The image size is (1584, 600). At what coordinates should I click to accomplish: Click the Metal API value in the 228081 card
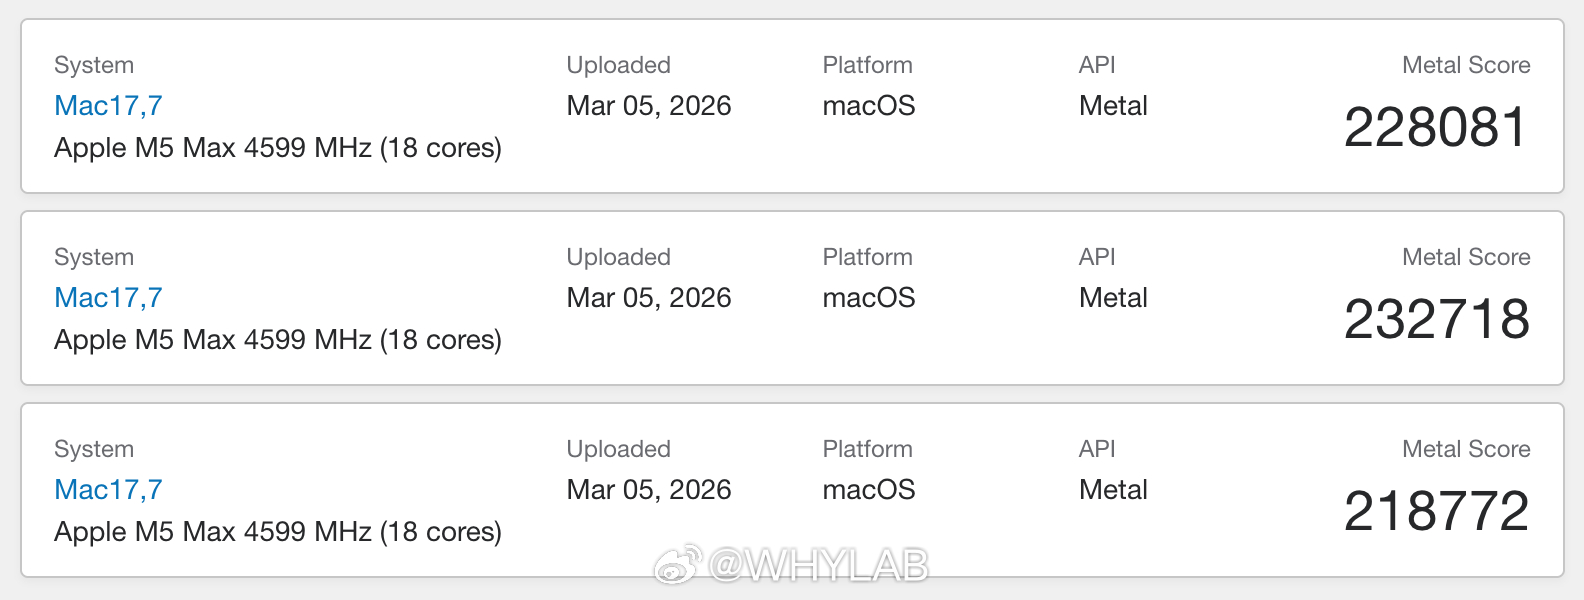1113,106
